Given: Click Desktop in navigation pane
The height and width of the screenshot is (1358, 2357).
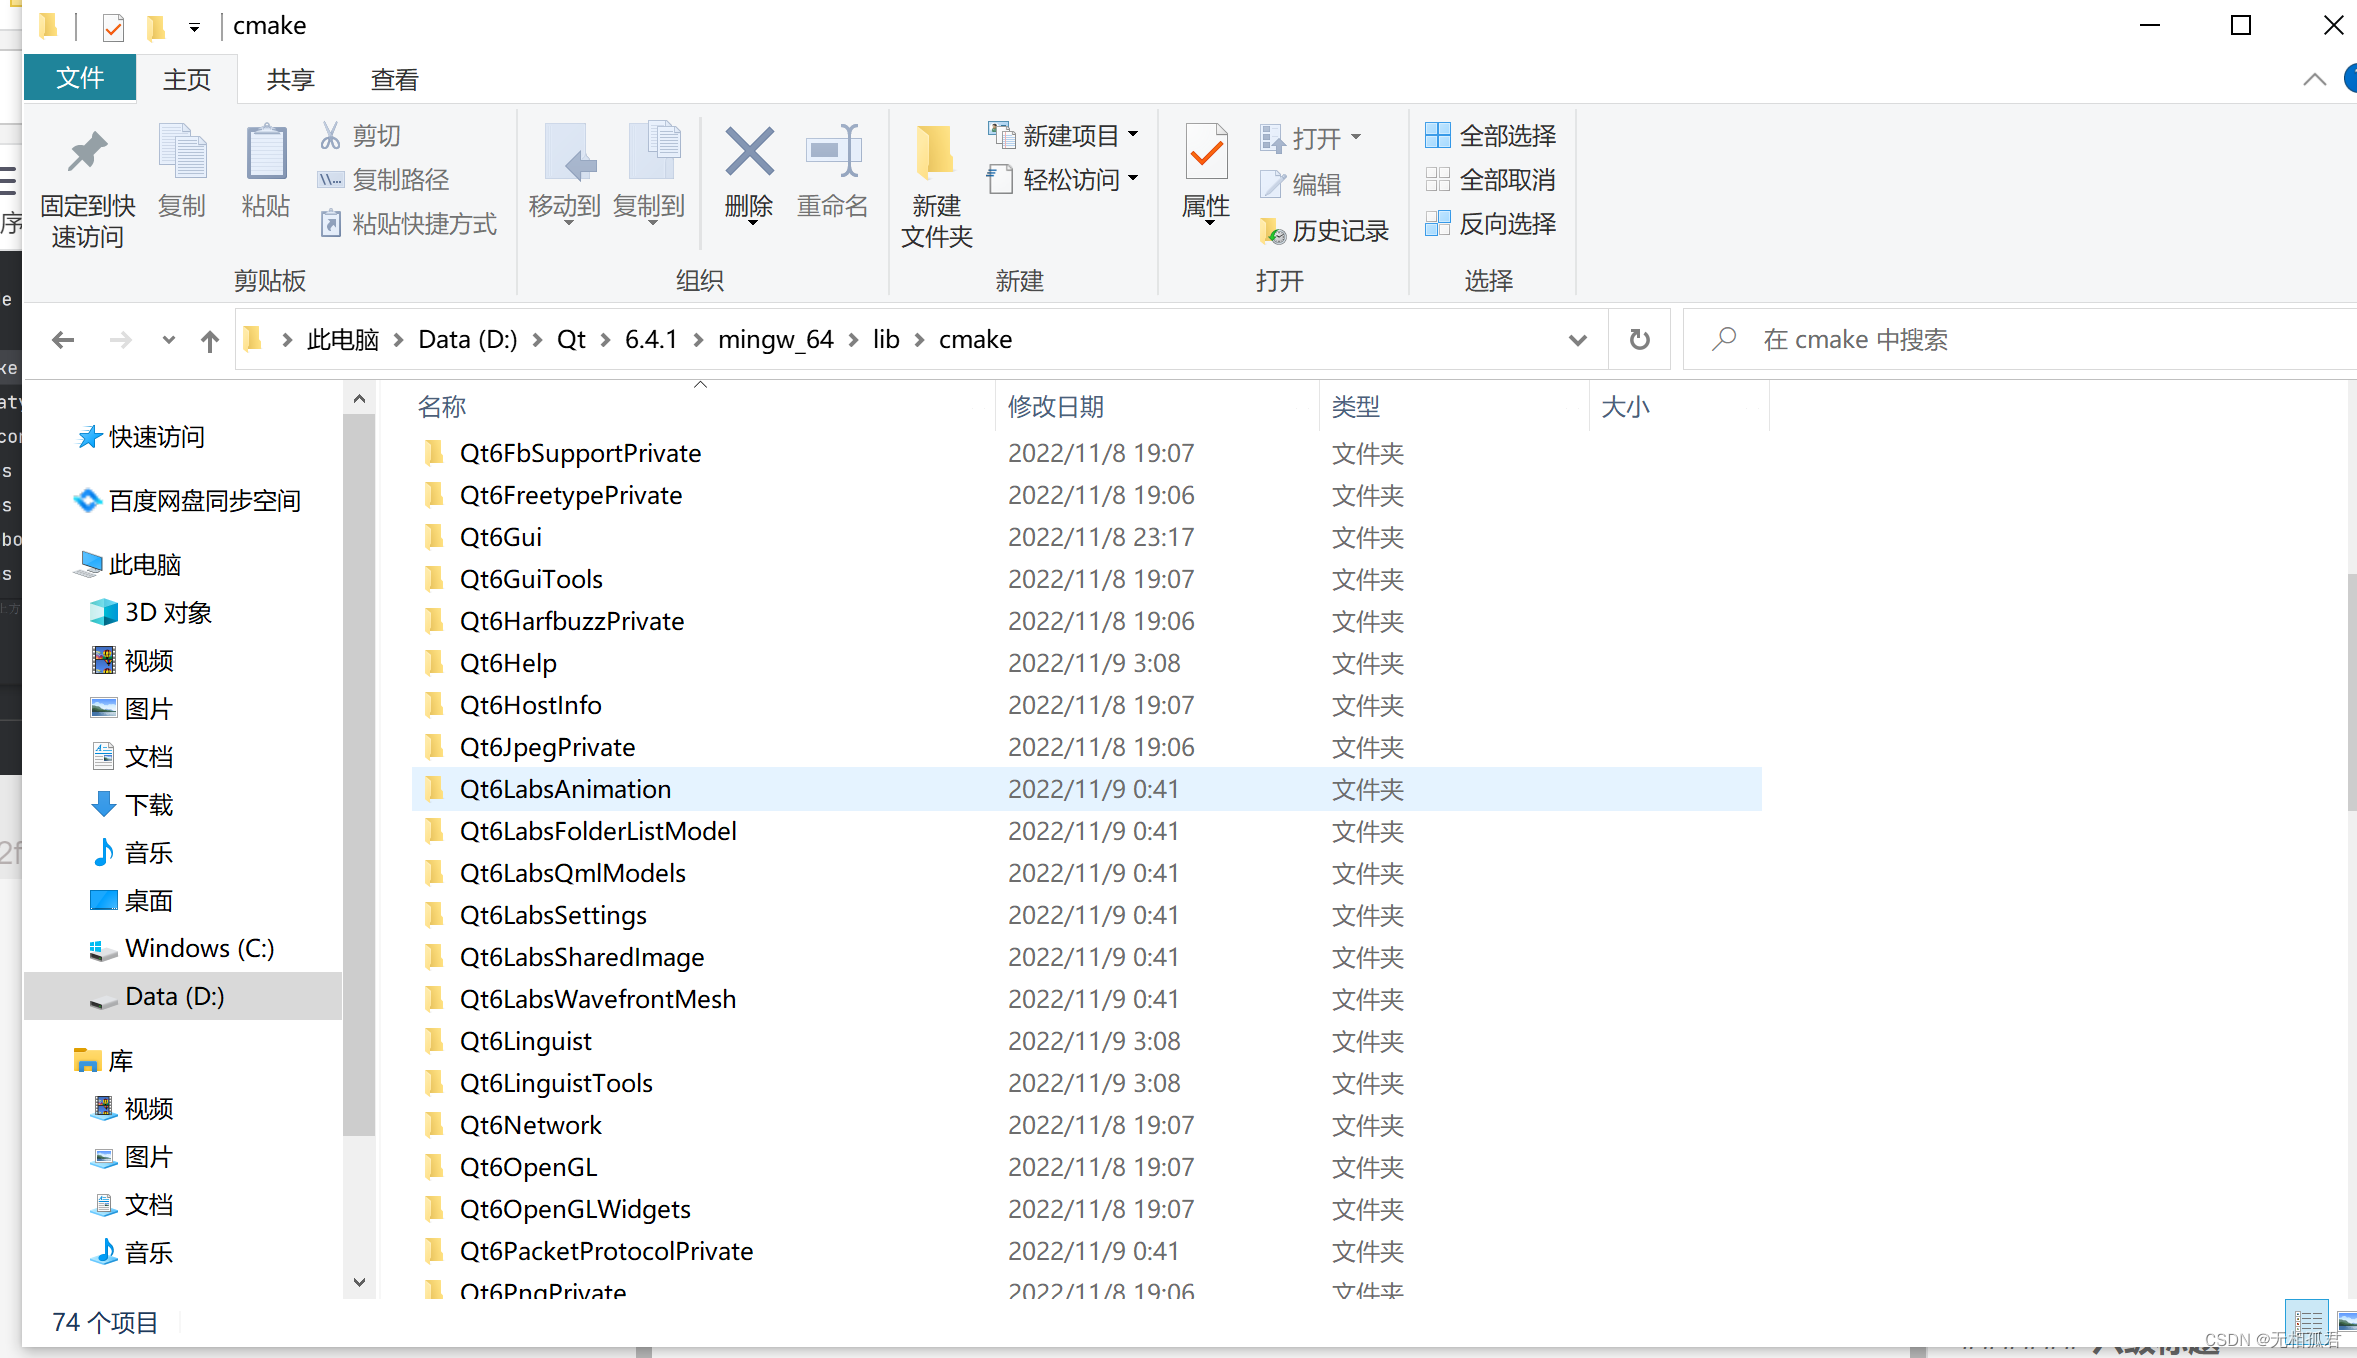Looking at the screenshot, I should tap(132, 901).
